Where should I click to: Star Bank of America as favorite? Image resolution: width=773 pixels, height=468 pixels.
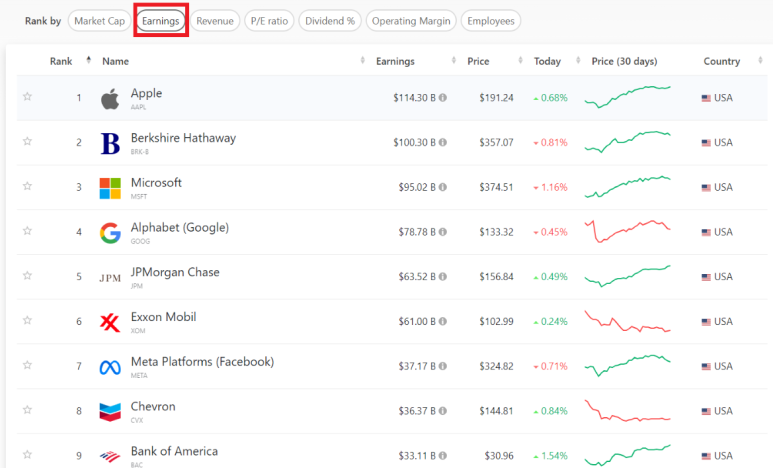coord(28,455)
